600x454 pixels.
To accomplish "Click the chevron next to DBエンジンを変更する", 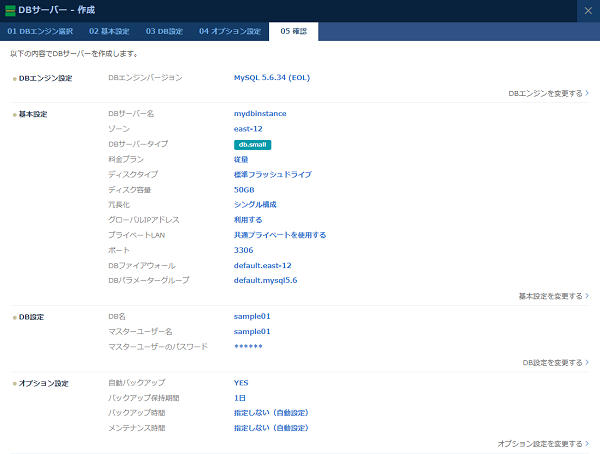I will point(587,93).
